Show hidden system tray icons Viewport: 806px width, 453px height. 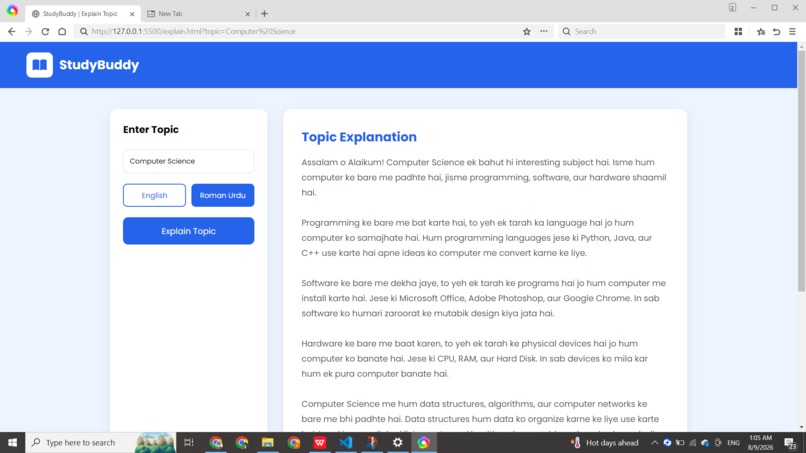[654, 442]
